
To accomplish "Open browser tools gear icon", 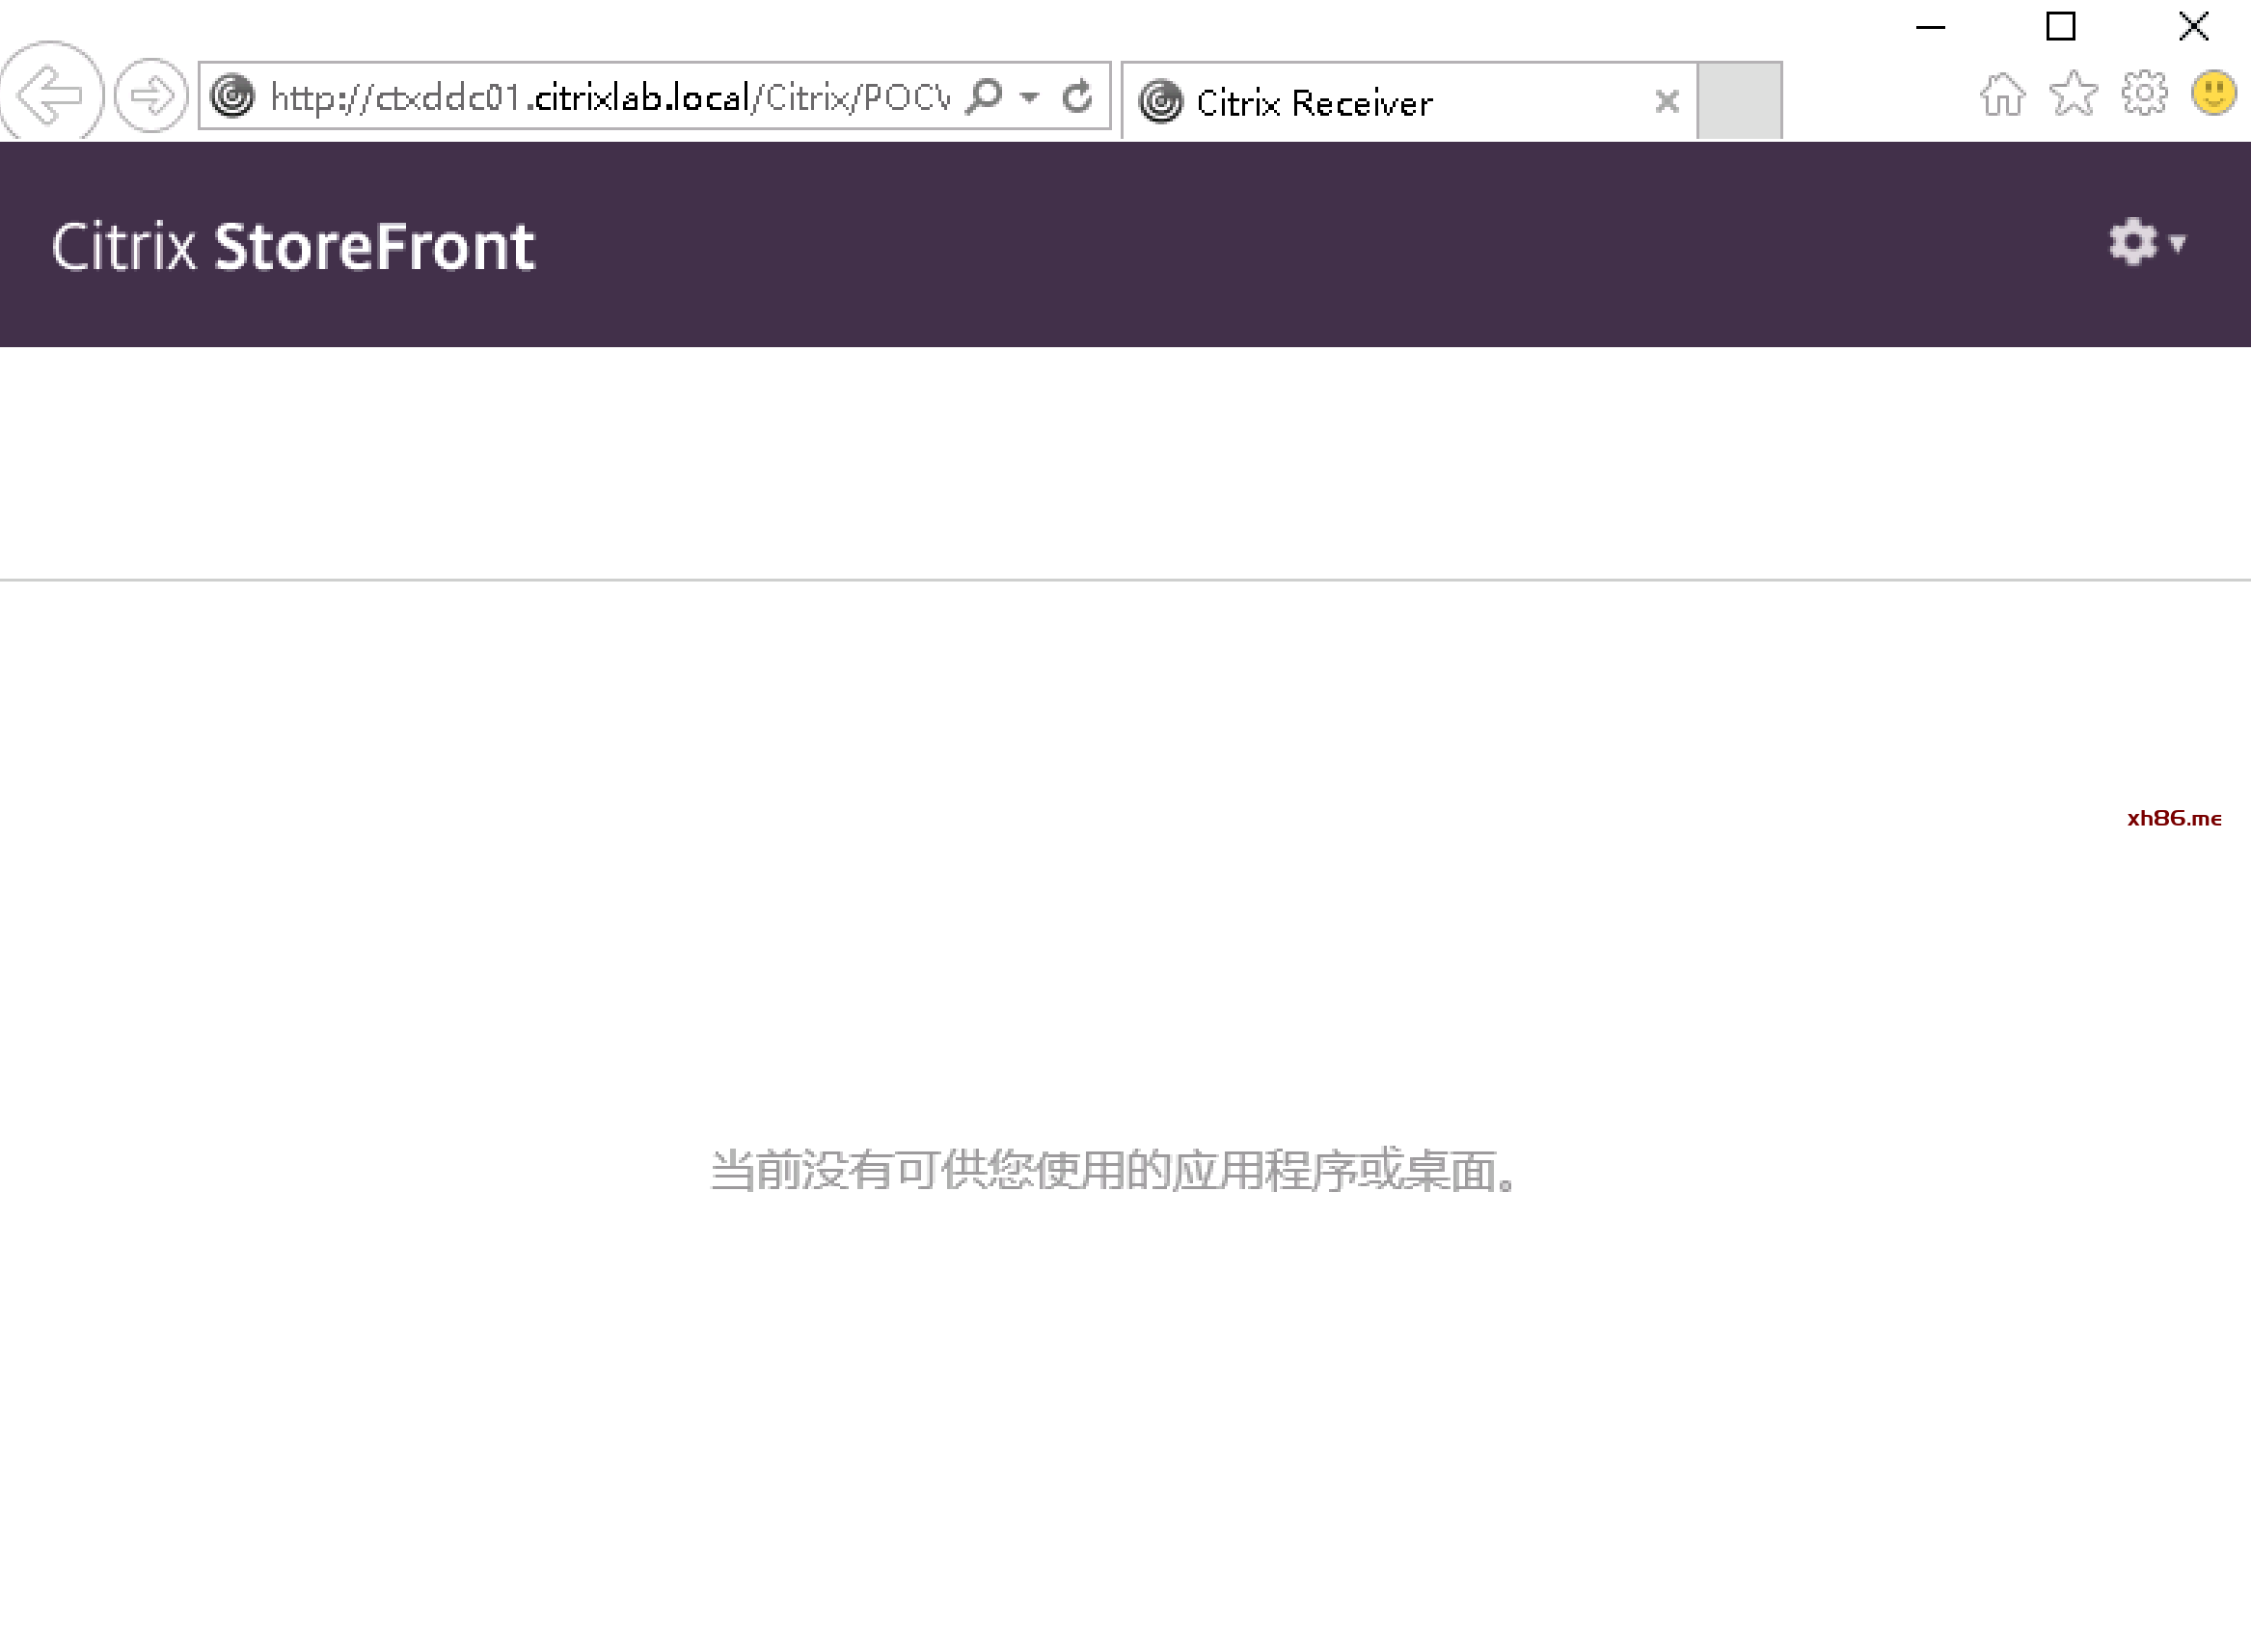I will click(x=2144, y=94).
